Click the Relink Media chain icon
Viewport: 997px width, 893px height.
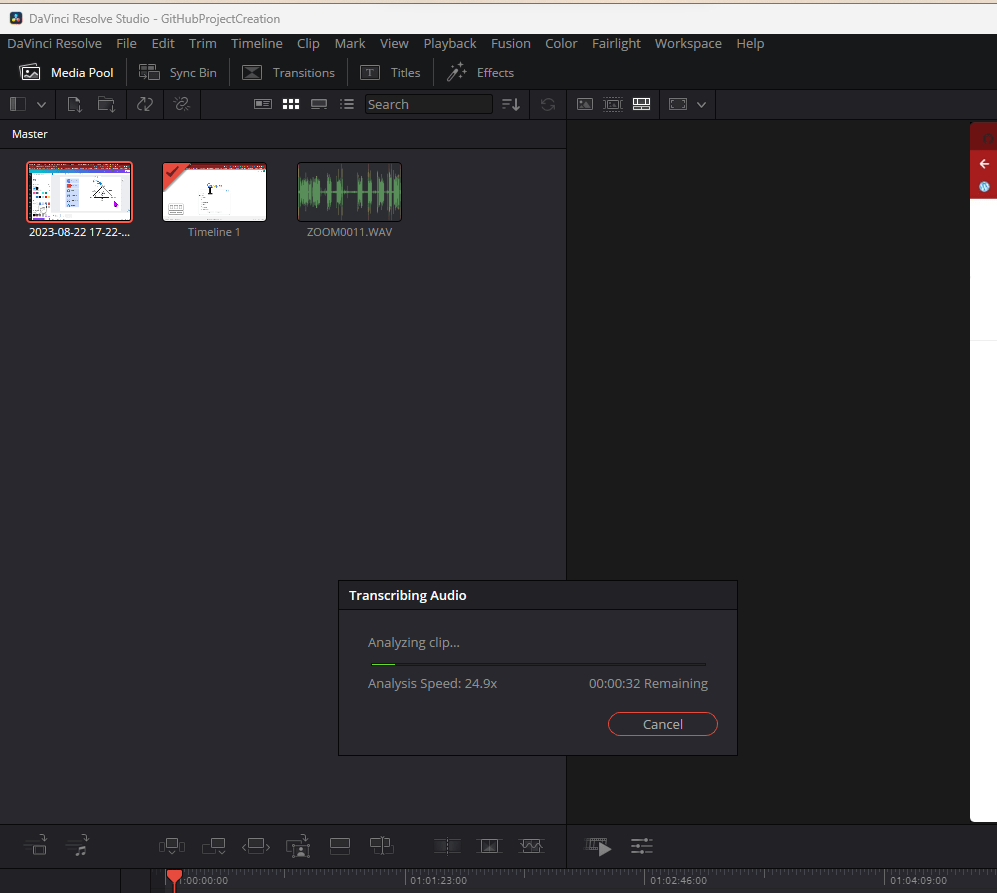tap(182, 104)
